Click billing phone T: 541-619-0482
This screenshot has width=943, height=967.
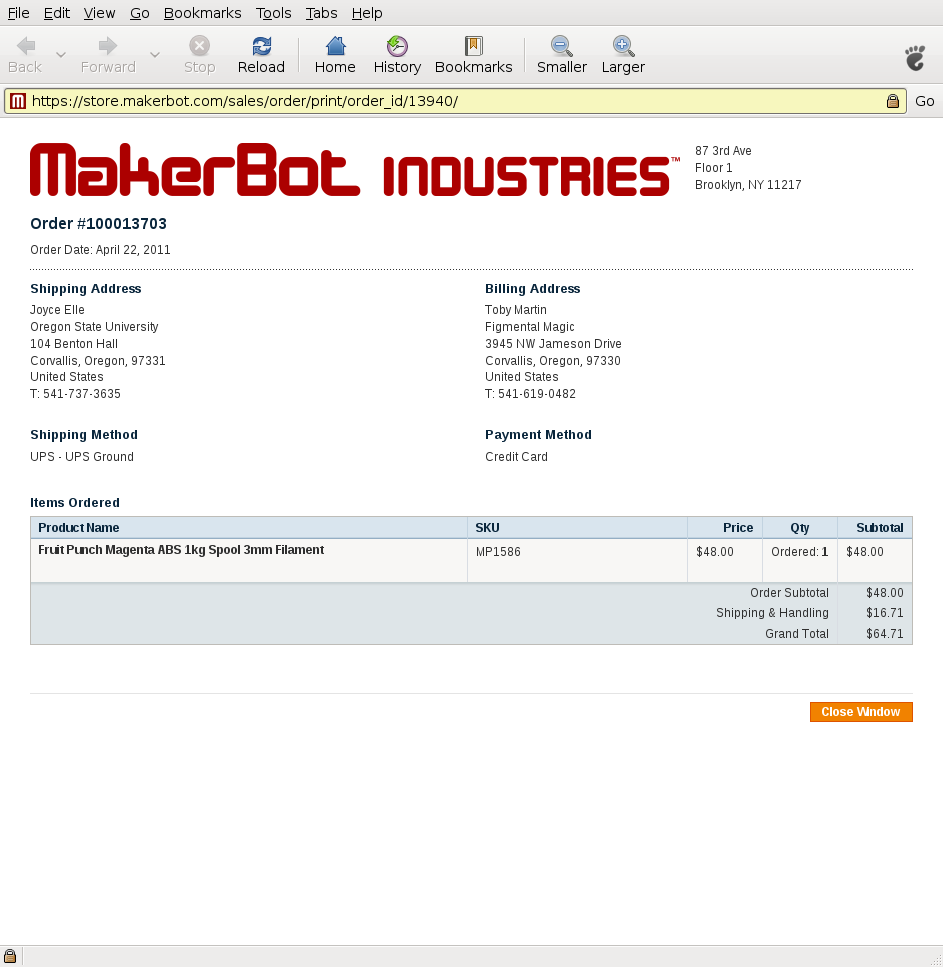tap(530, 393)
